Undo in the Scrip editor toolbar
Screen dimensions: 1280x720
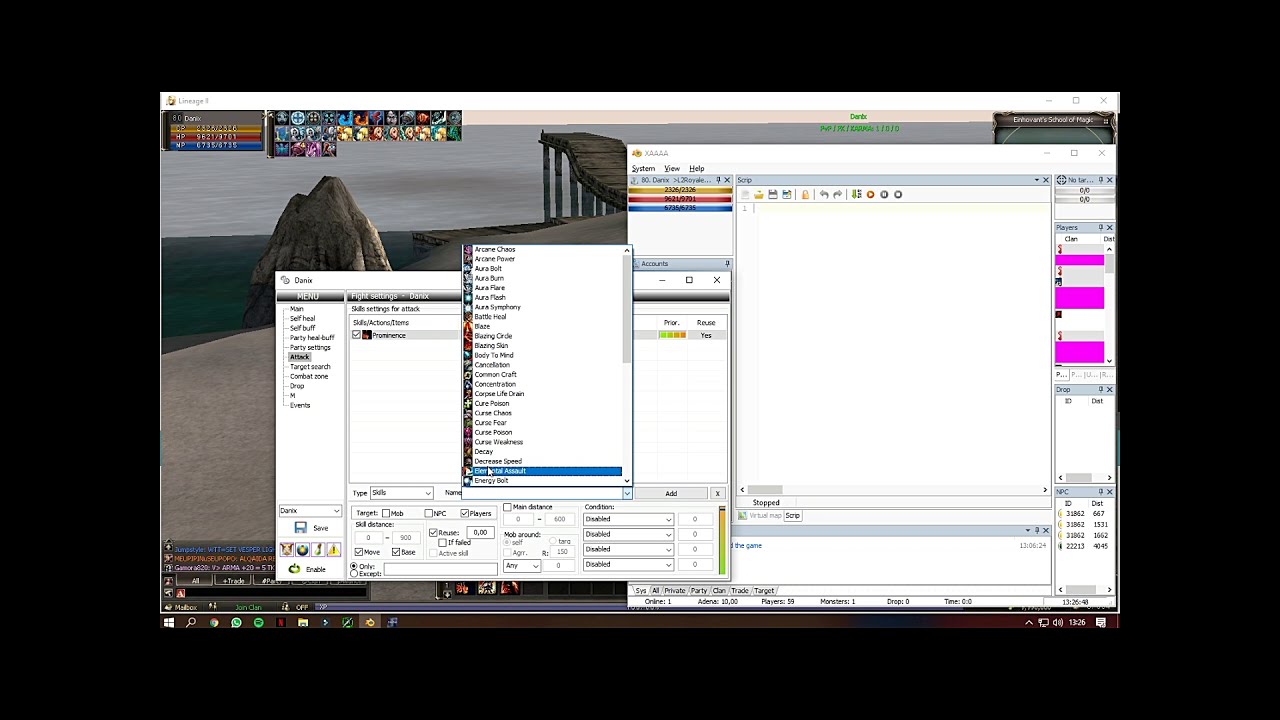(x=824, y=194)
